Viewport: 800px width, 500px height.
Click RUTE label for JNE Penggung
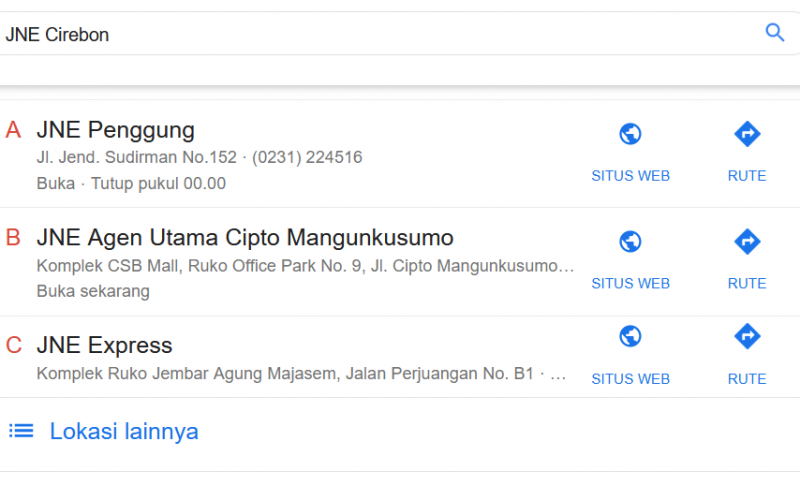coord(747,176)
